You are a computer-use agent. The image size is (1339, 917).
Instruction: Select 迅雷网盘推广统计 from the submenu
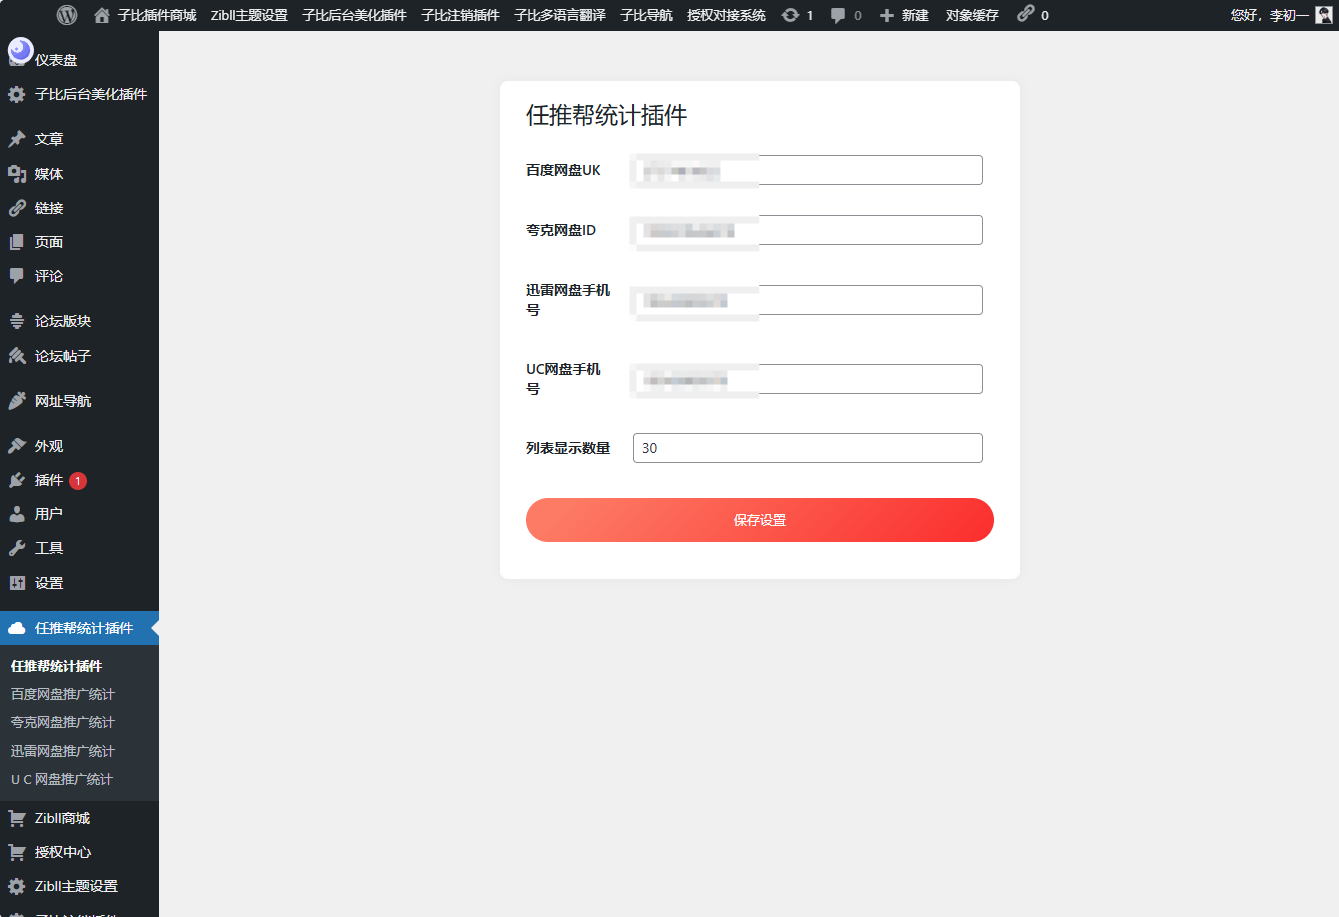[x=62, y=750]
